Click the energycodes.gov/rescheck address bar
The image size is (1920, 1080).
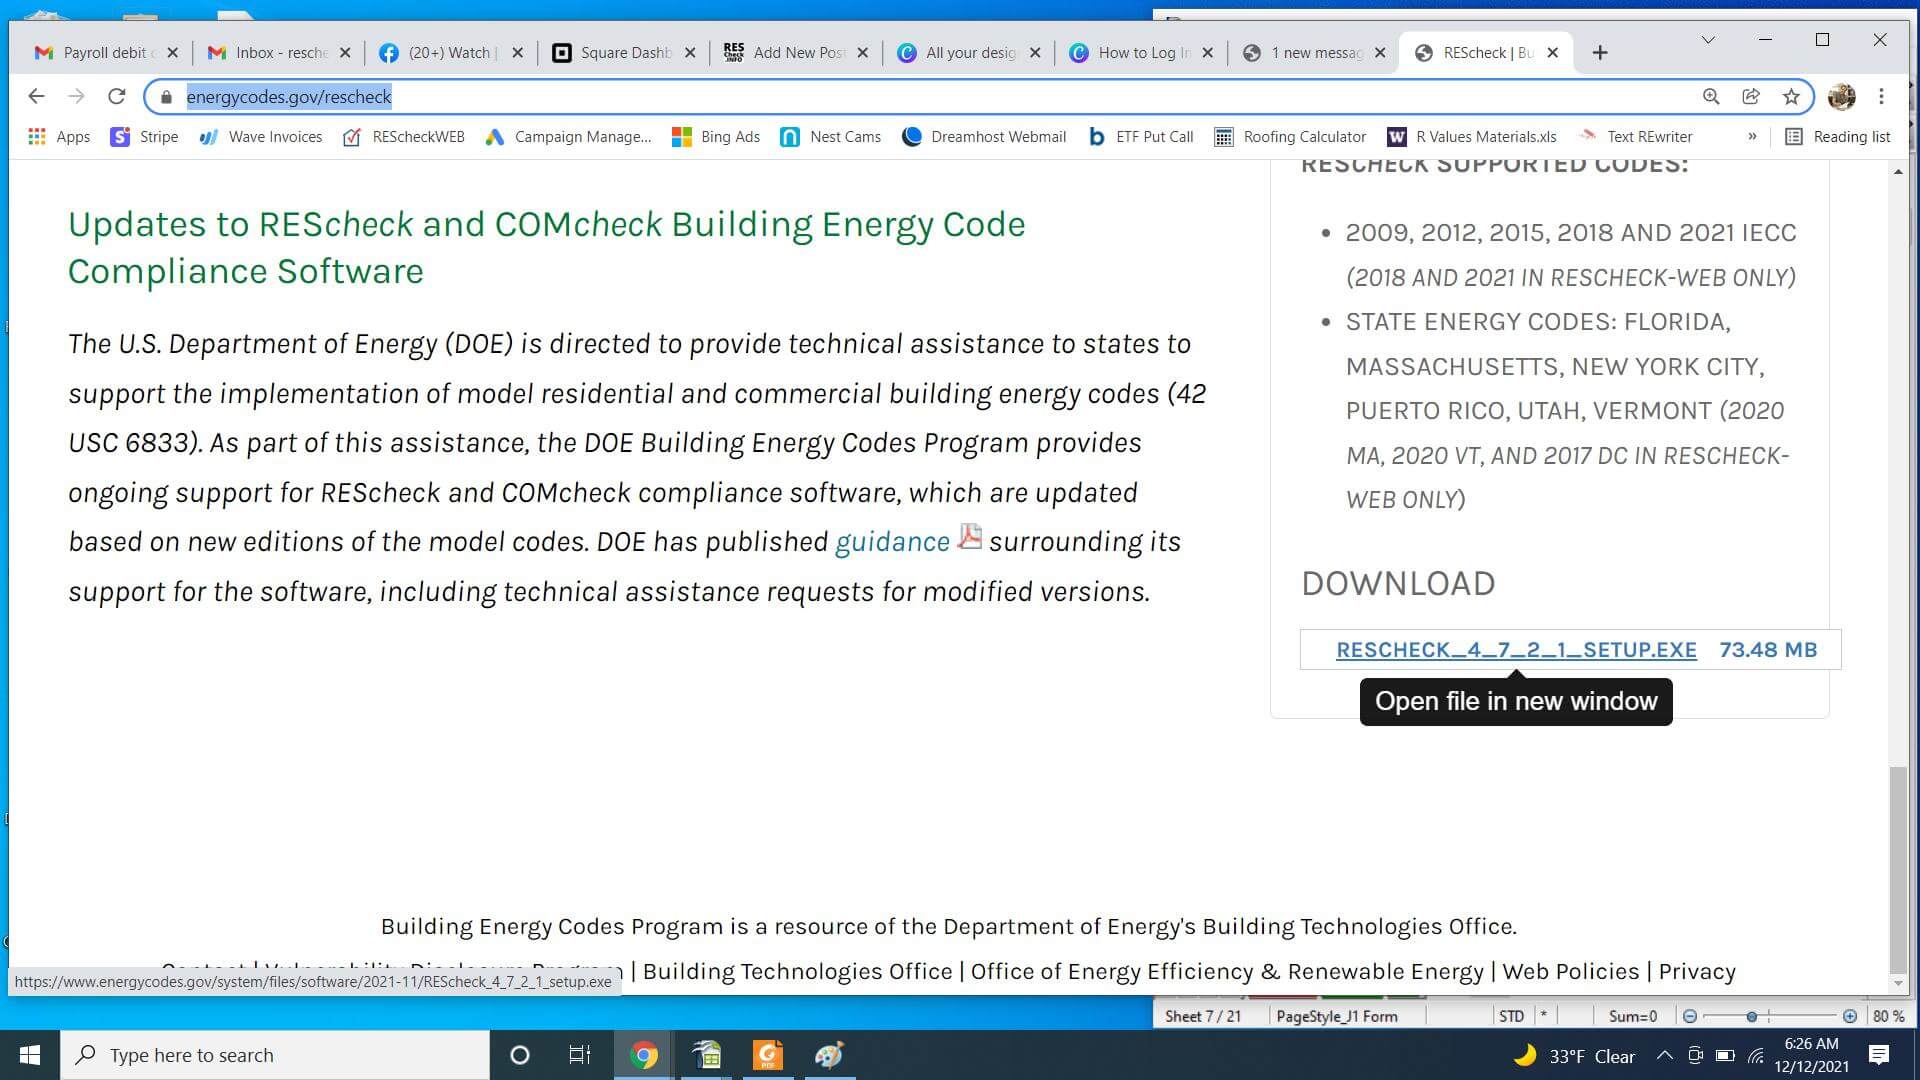tap(289, 96)
